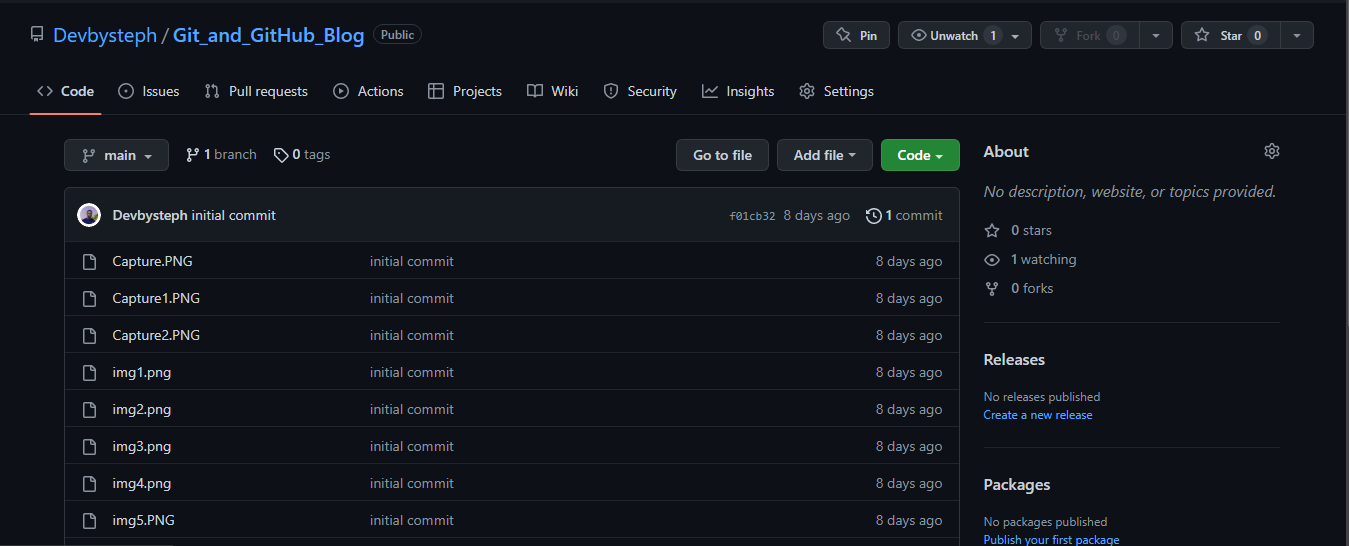Click the file icon next to Capture.PNG
1349x546 pixels.
tap(89, 262)
